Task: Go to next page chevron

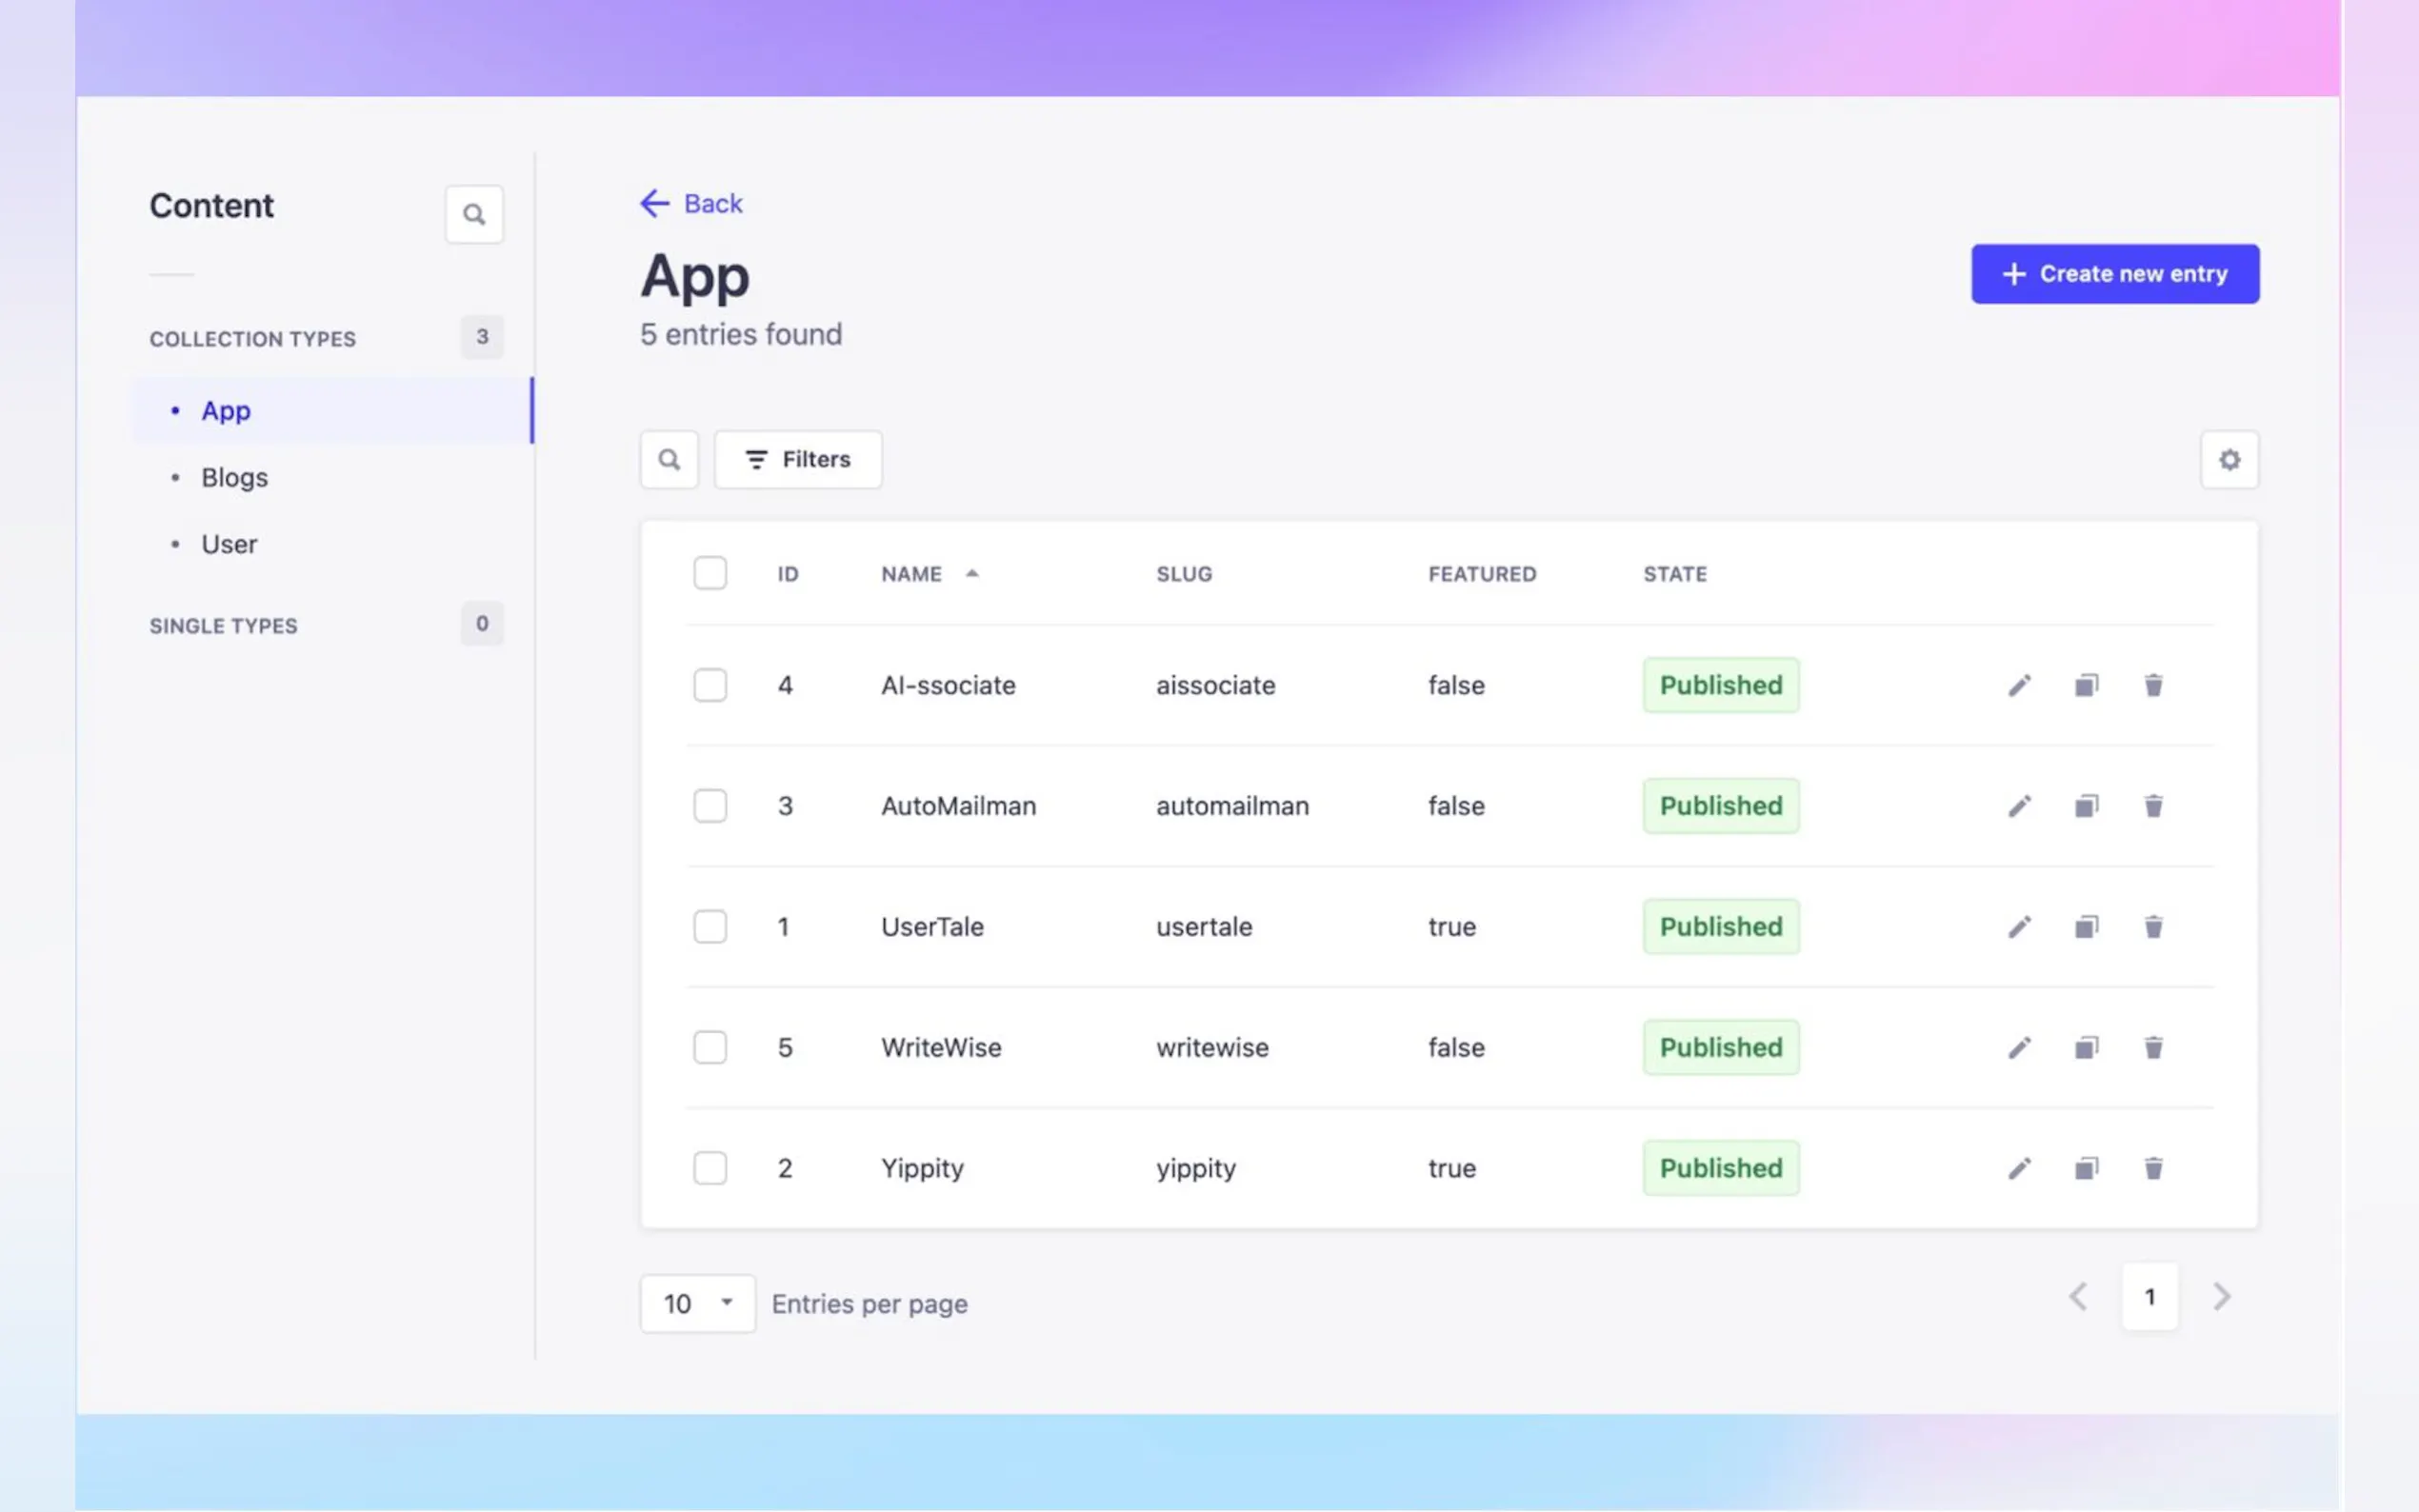Action: tap(2221, 1297)
